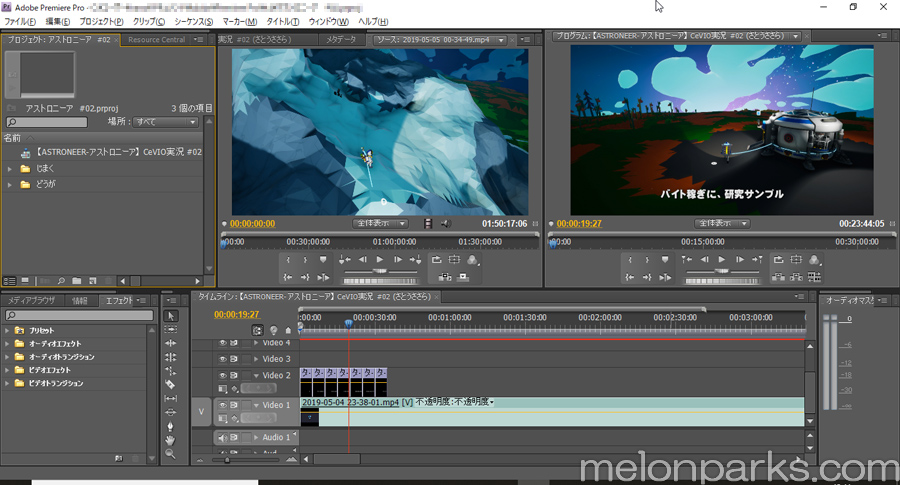Select the Selection arrow tool
This screenshot has height=485, width=900.
click(x=170, y=316)
